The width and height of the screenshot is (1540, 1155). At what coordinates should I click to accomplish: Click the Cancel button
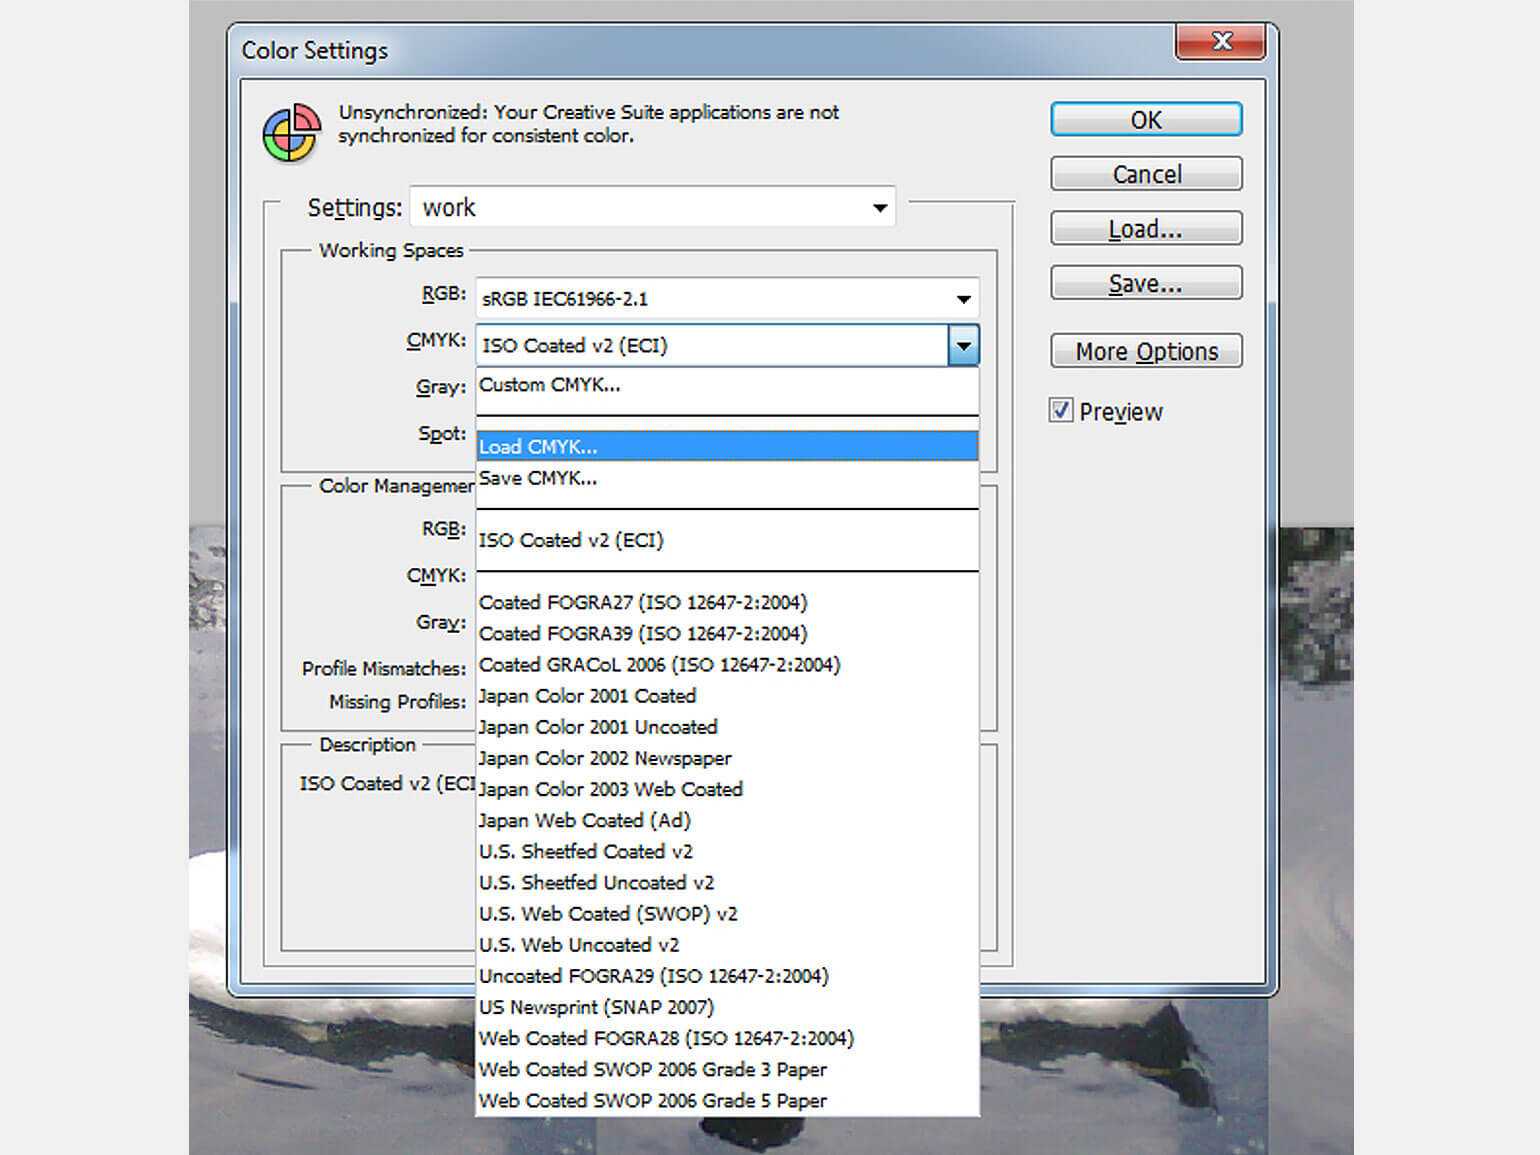(1146, 174)
